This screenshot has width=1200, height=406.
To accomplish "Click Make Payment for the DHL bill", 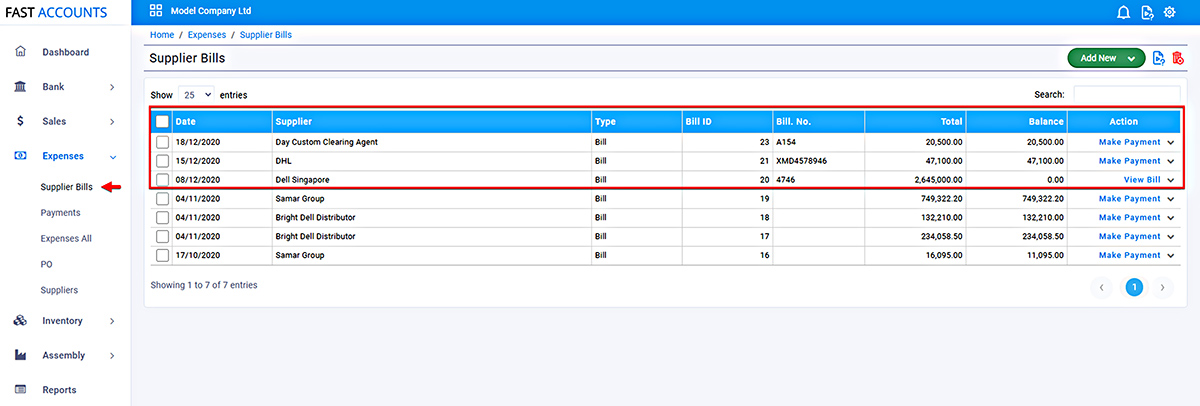I will [1129, 161].
